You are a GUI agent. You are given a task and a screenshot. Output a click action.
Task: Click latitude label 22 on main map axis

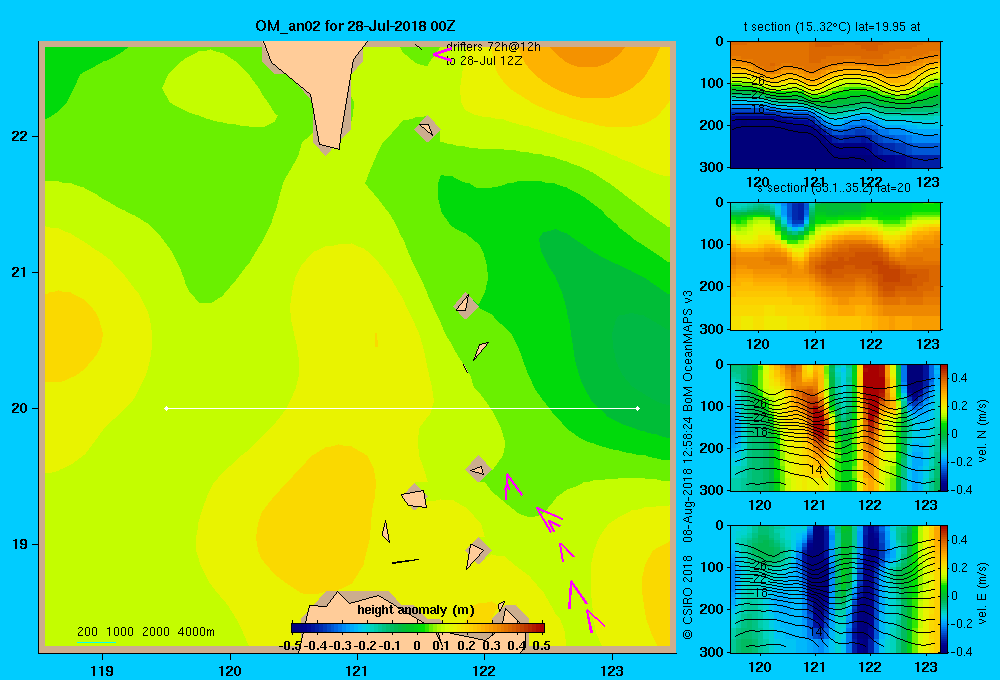[x=20, y=137]
